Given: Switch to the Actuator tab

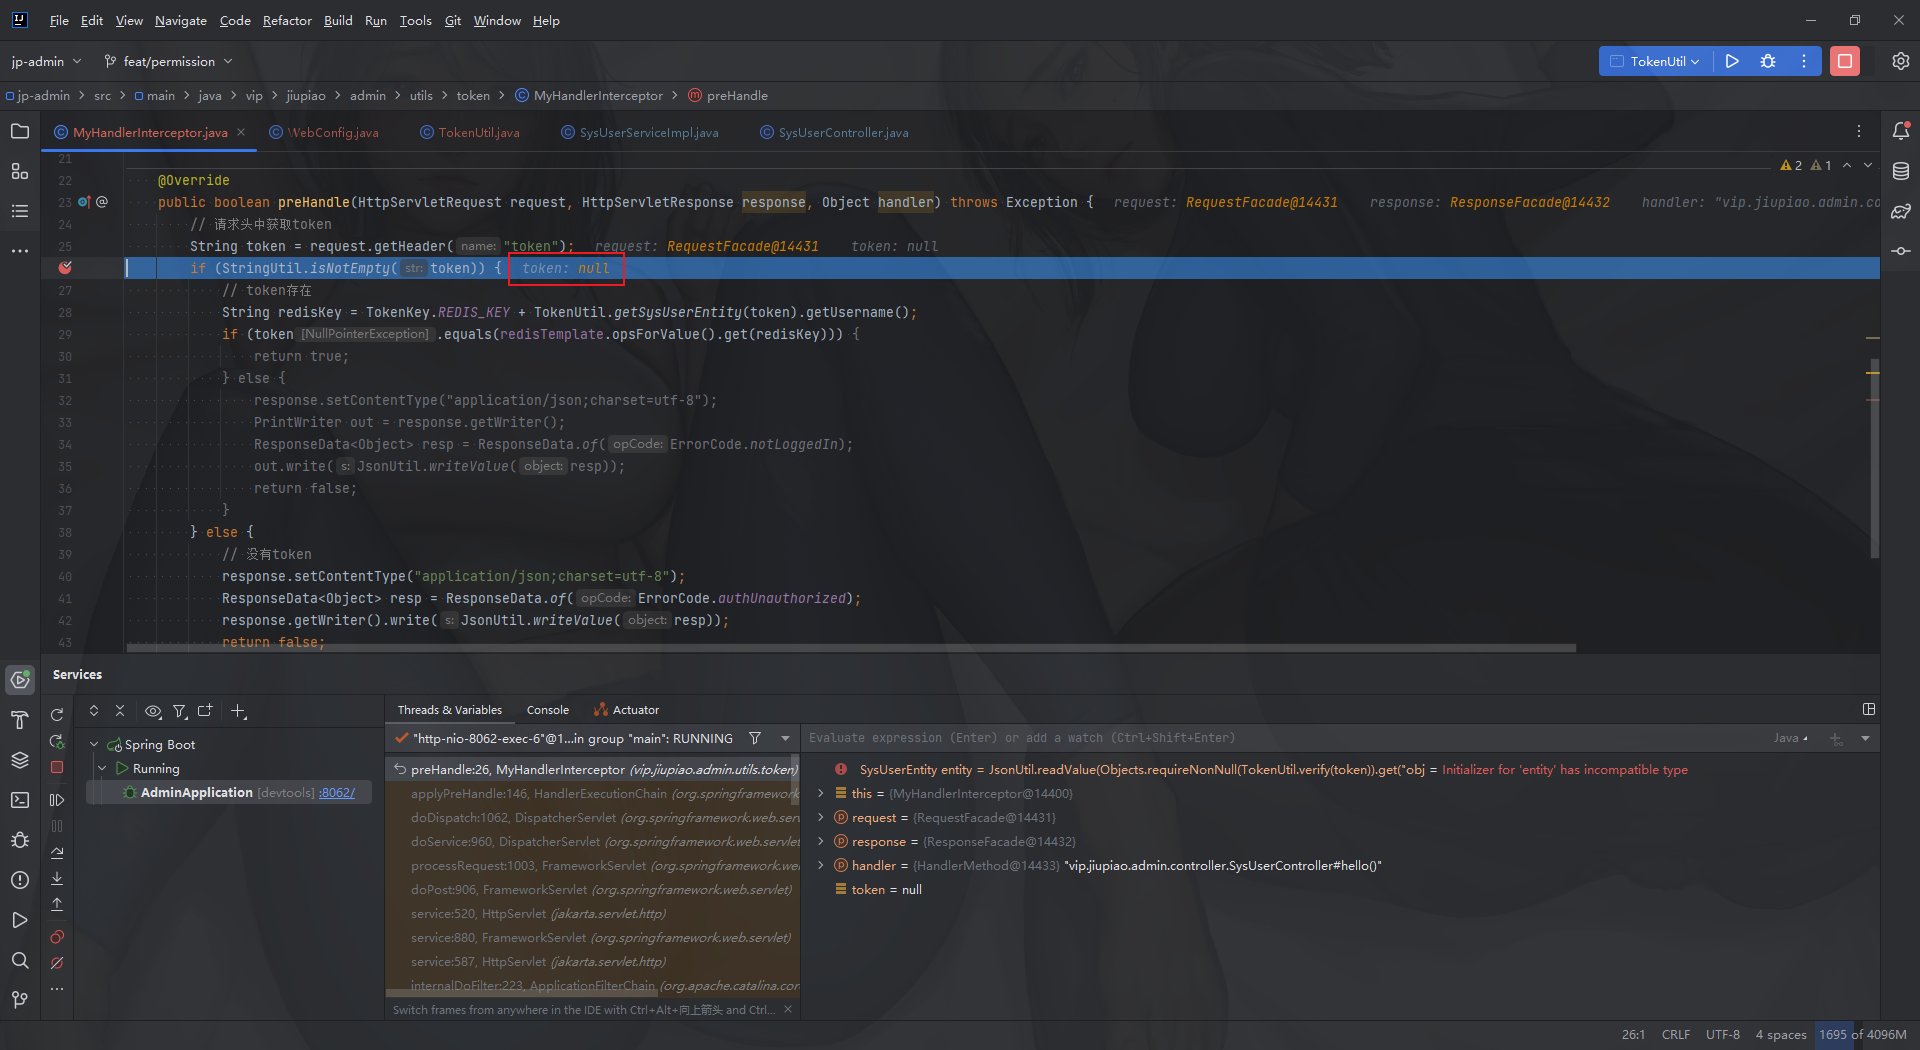Looking at the screenshot, I should [626, 710].
